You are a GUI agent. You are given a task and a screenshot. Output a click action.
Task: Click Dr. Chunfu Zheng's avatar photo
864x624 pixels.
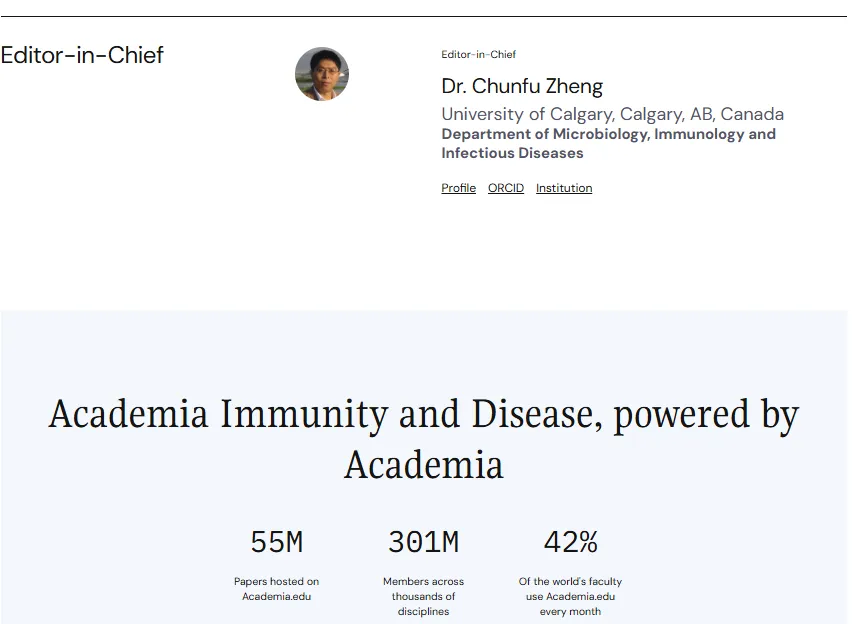(x=322, y=74)
